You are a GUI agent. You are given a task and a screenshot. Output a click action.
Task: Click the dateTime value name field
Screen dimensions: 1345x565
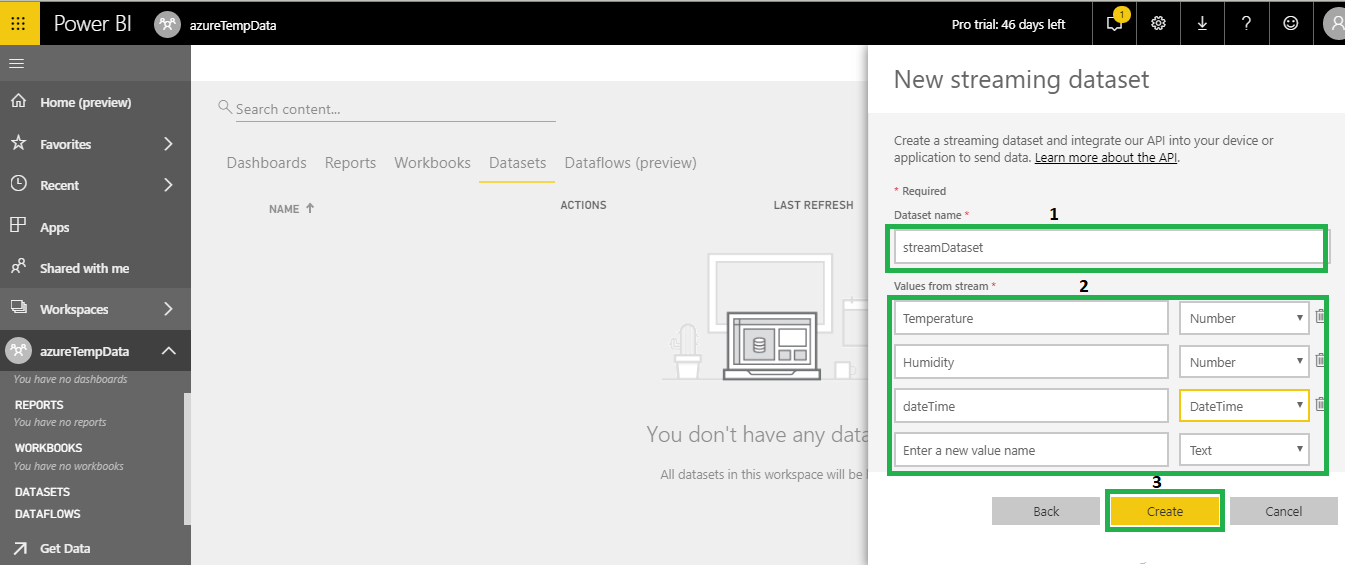(1031, 406)
